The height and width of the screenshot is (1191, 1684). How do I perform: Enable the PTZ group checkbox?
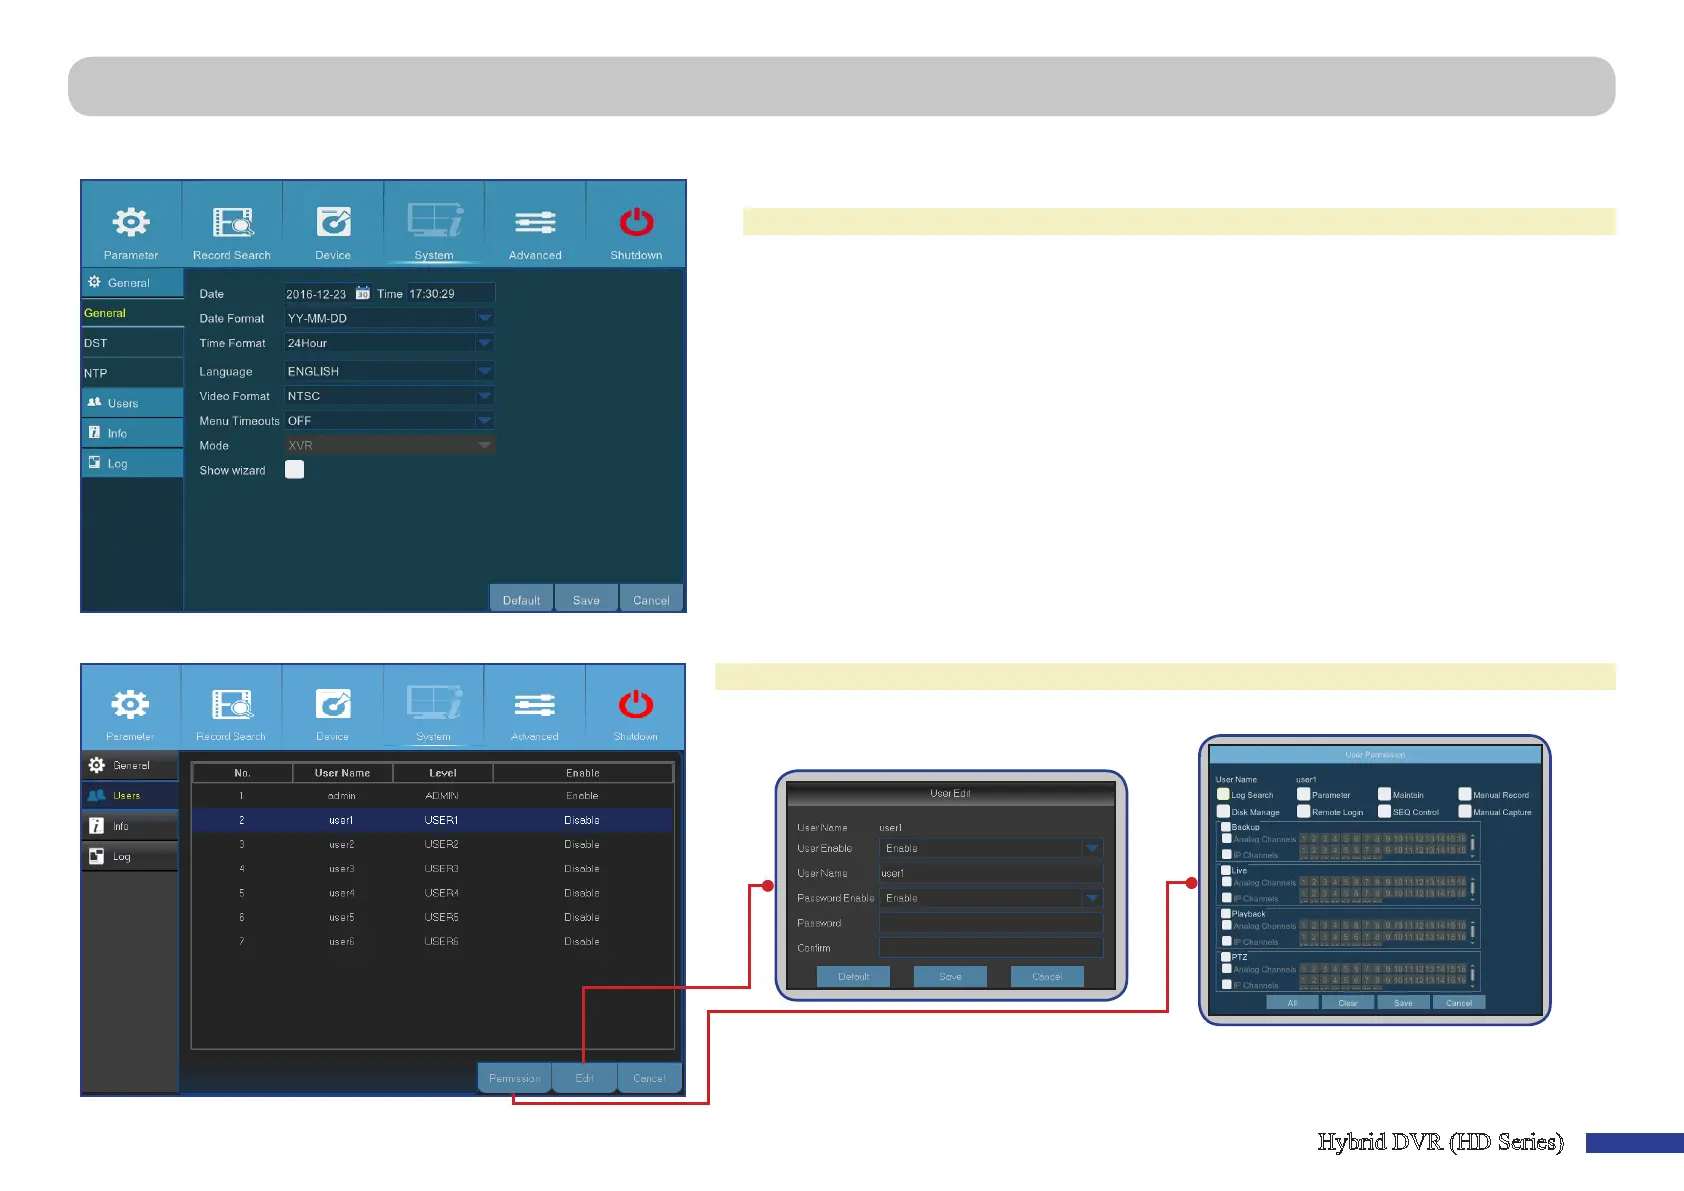pyautogui.click(x=1226, y=957)
